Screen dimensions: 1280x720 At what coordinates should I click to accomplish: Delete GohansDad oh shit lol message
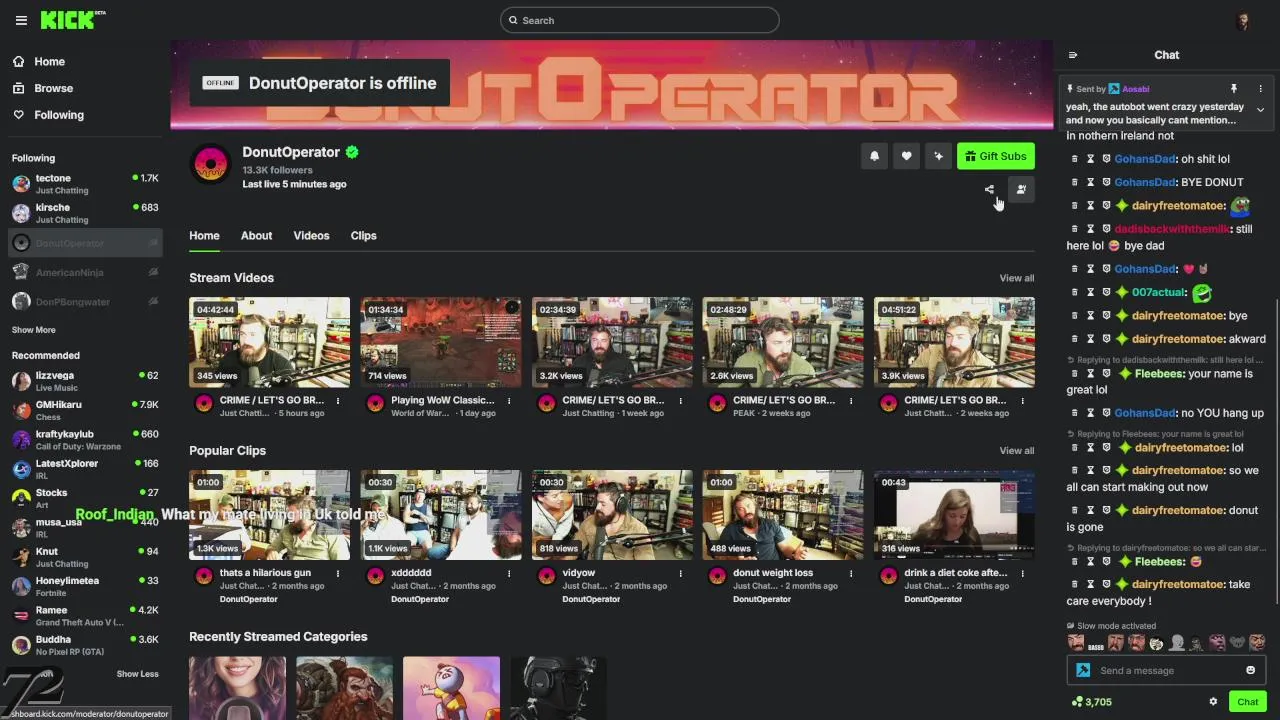click(x=1075, y=159)
